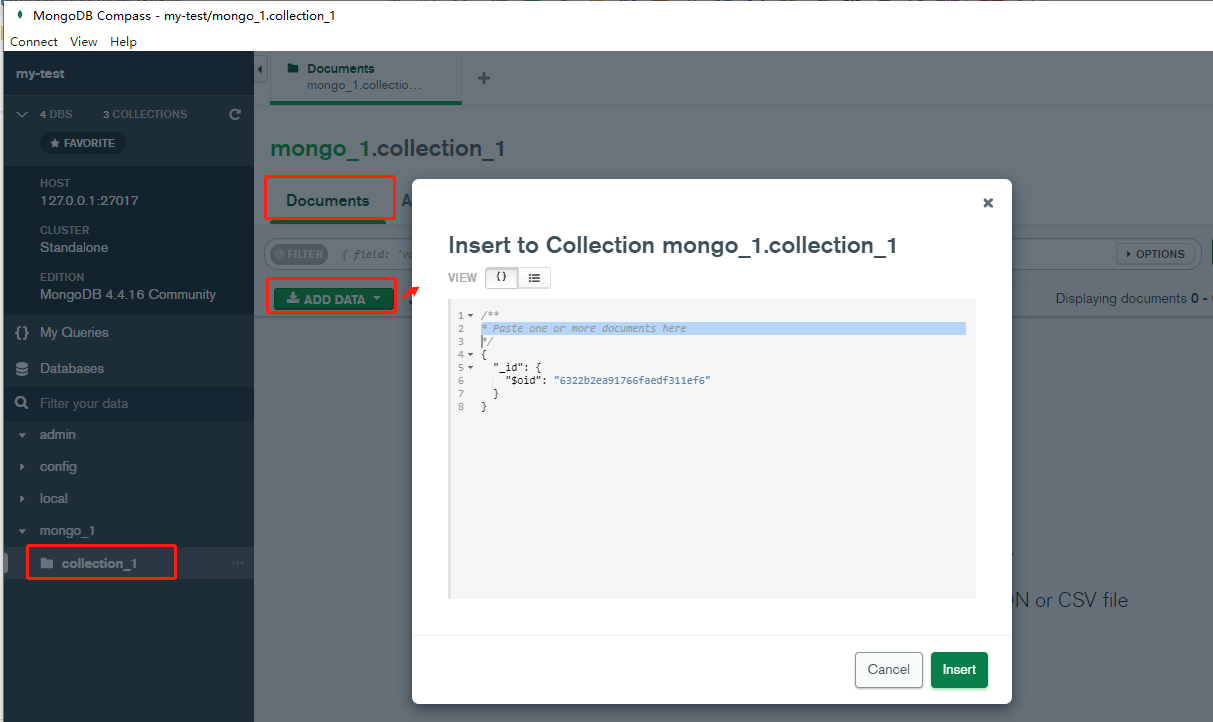Open the collection_1 more options ellipsis

coord(237,563)
